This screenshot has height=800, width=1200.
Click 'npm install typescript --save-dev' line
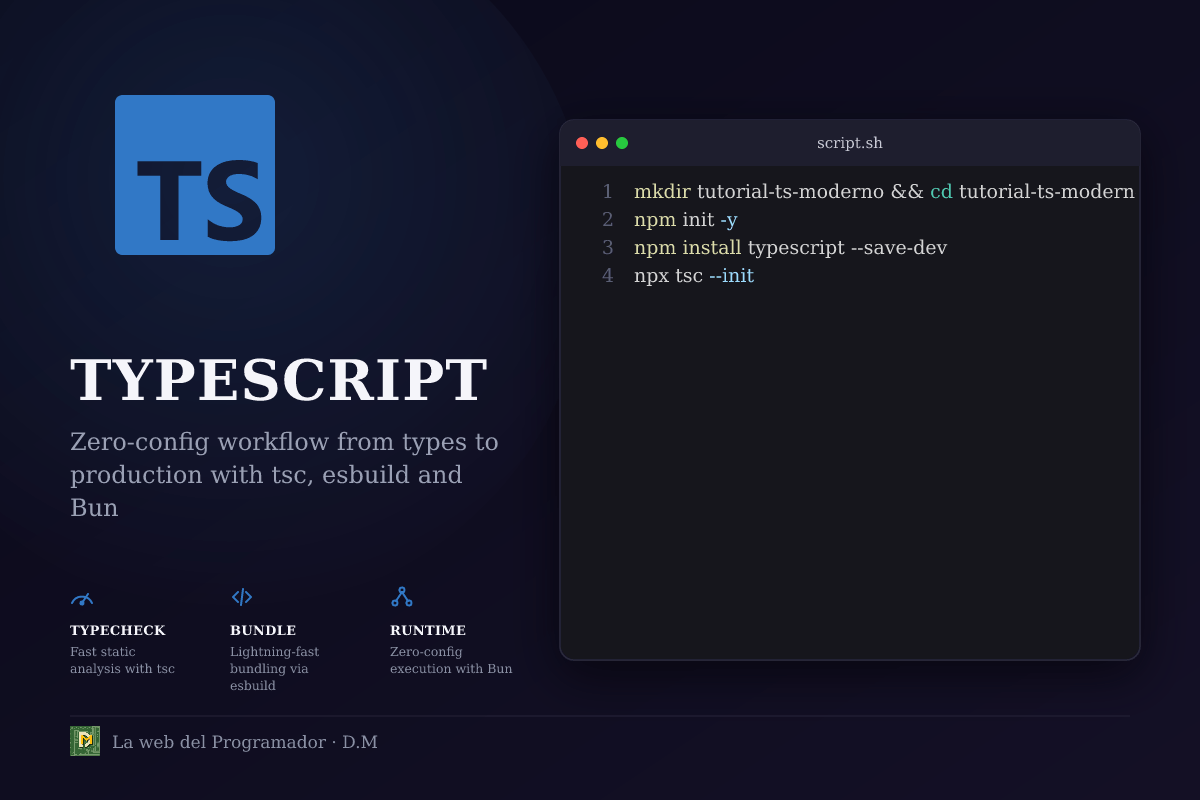tap(790, 248)
